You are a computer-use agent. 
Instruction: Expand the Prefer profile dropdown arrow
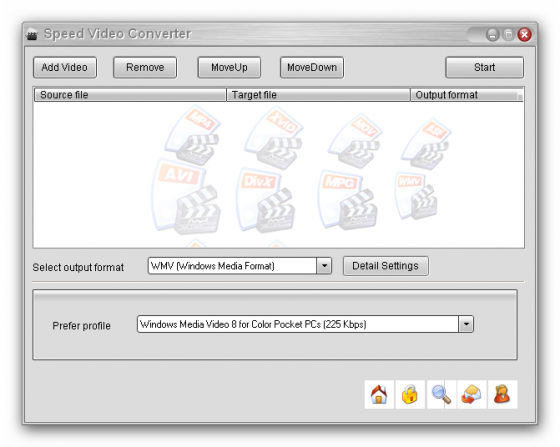click(x=466, y=324)
